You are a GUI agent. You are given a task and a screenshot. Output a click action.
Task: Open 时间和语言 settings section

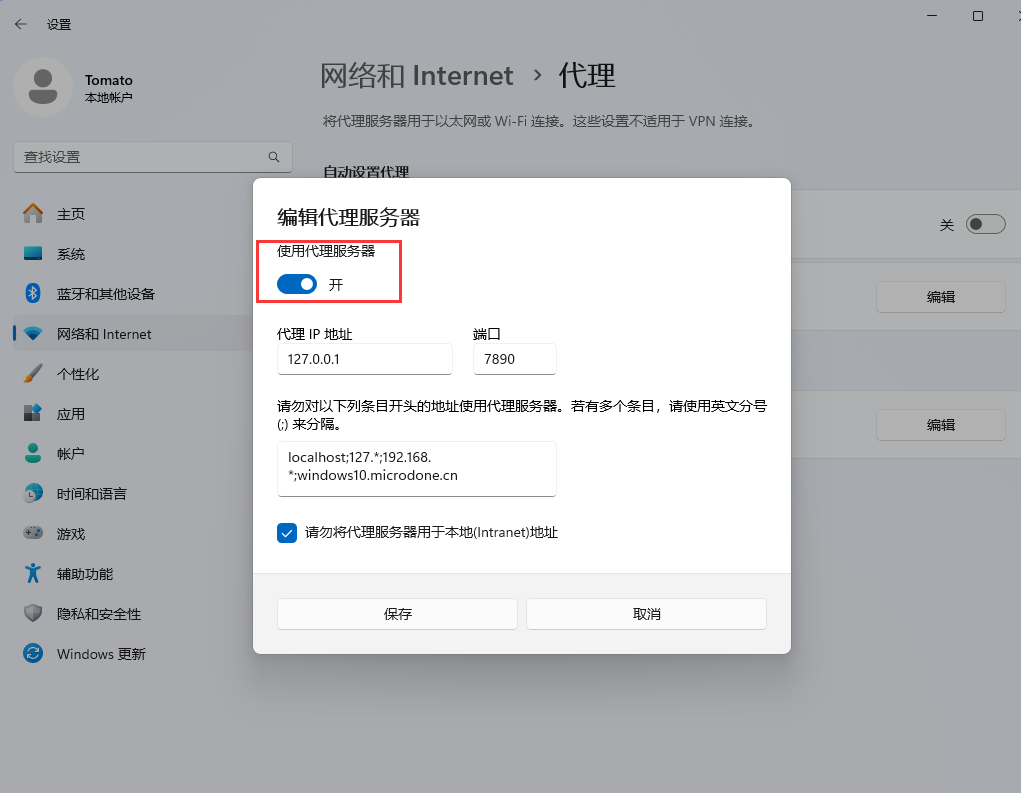(x=91, y=494)
